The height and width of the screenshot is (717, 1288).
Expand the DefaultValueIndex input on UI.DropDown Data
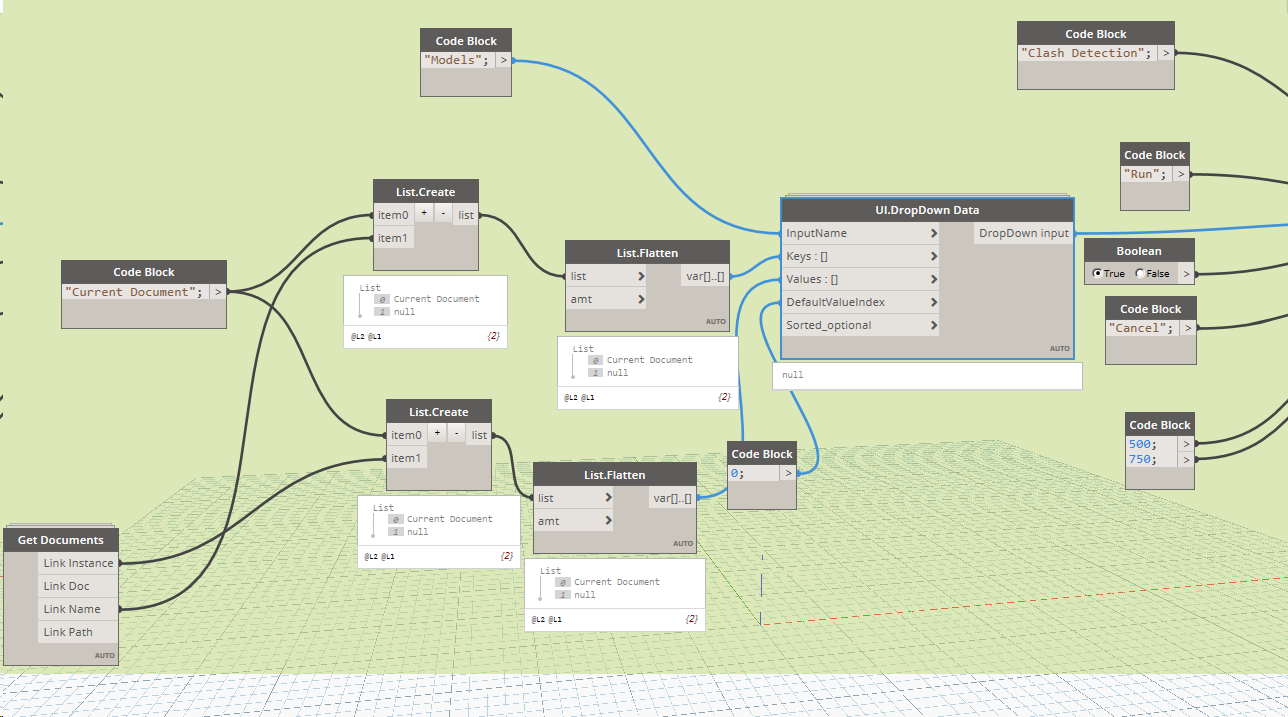[932, 301]
